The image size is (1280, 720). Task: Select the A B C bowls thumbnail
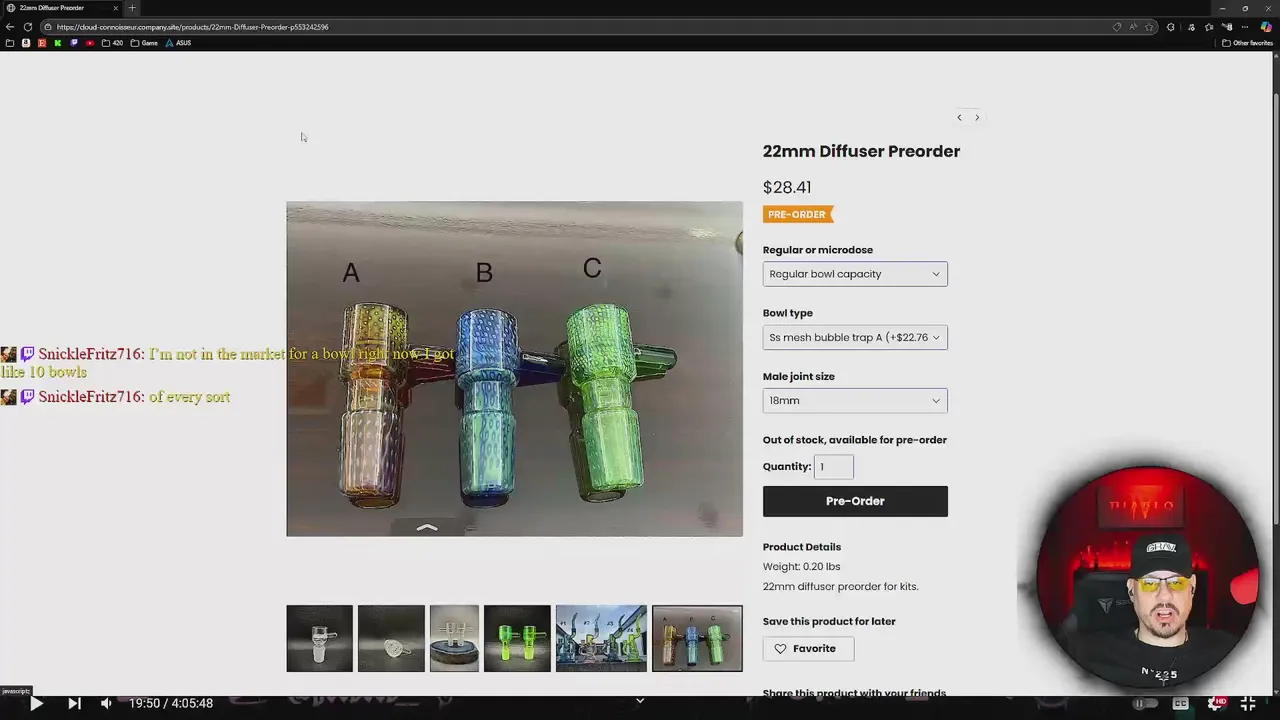click(697, 638)
